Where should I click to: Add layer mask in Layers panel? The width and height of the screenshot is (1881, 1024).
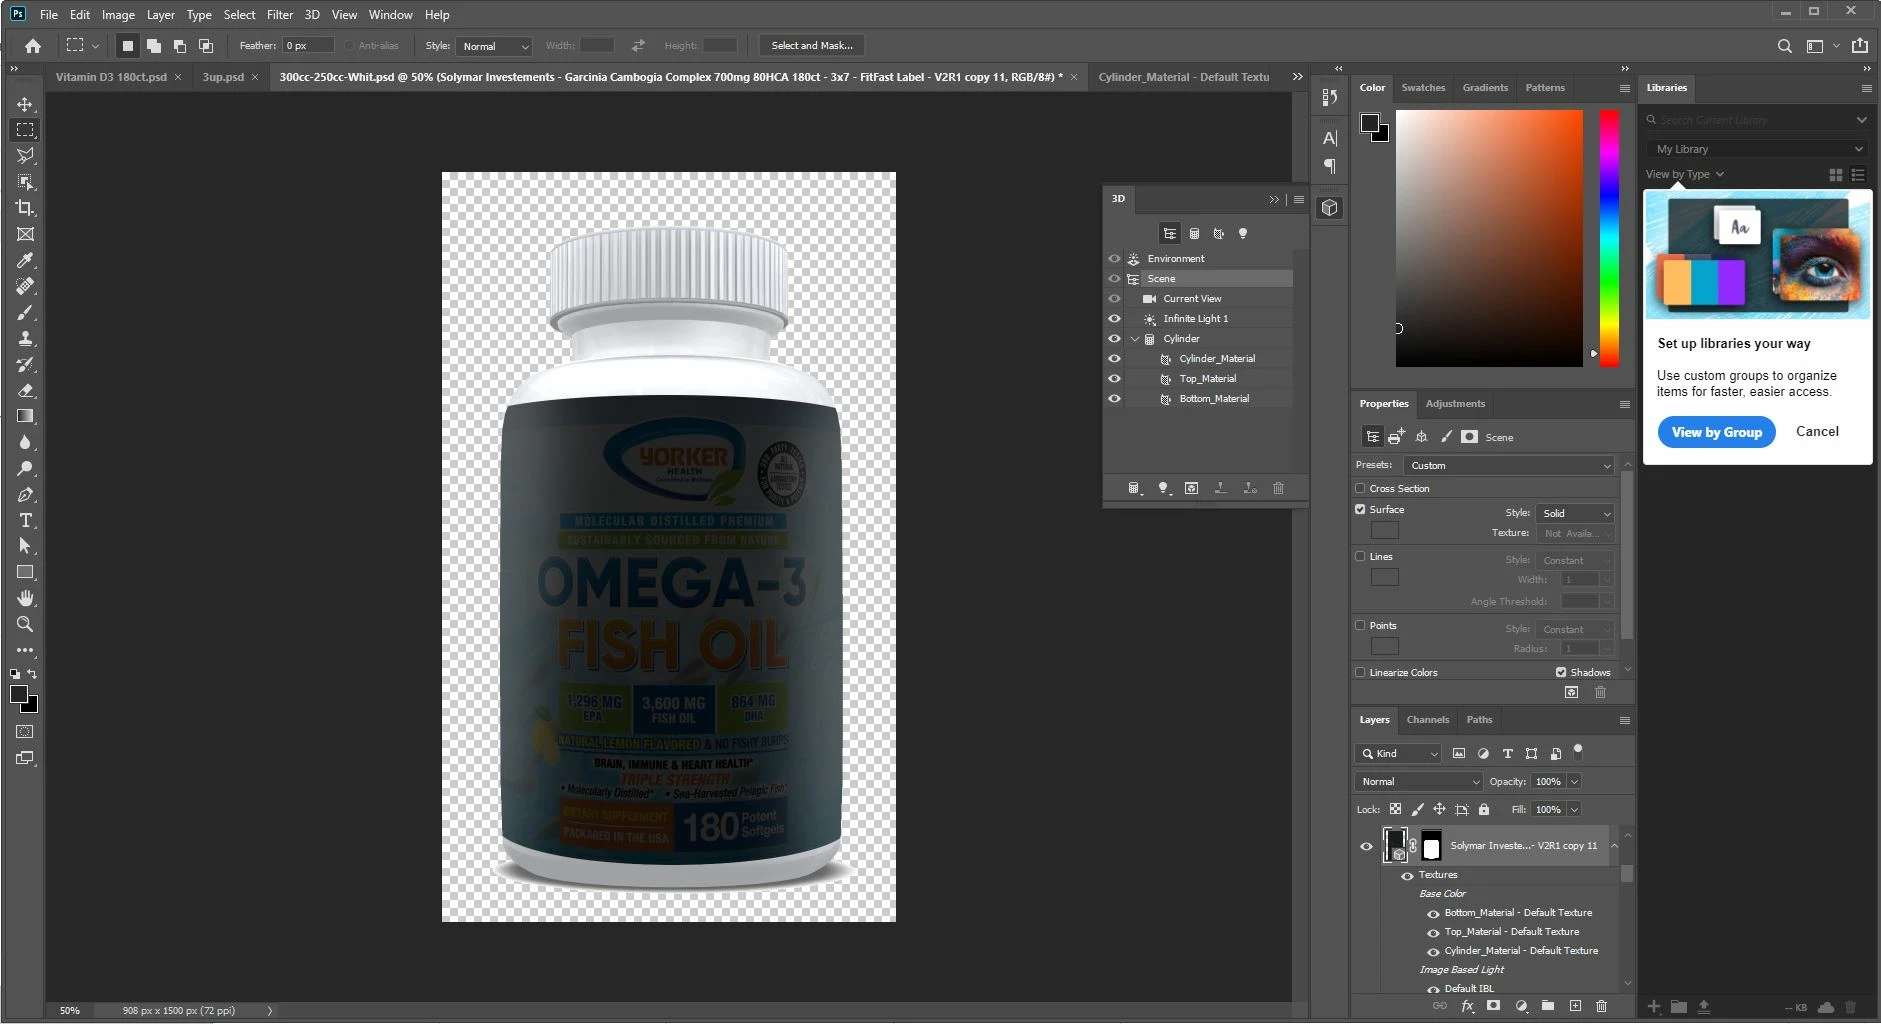click(x=1493, y=1006)
